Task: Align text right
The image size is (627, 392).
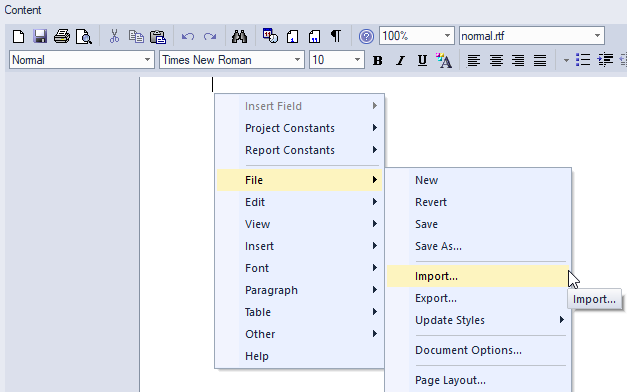Action: tap(518, 60)
